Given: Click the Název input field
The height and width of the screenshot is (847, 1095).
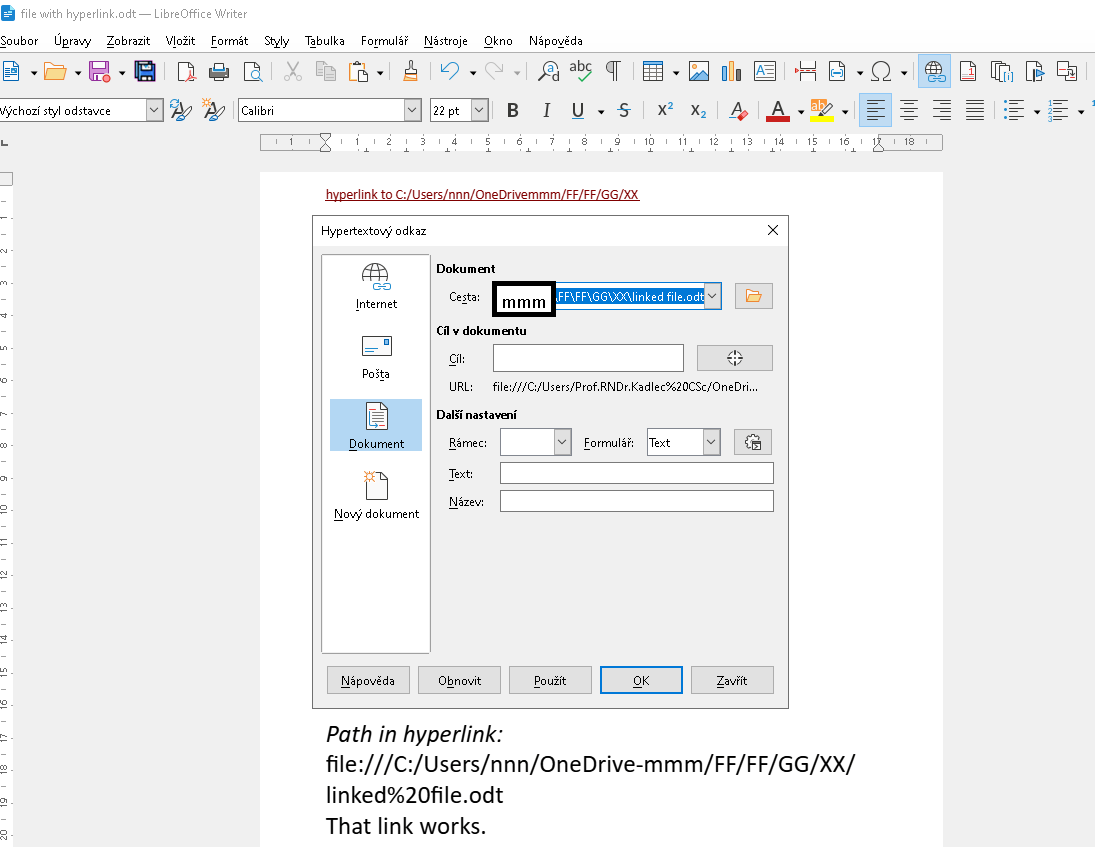Looking at the screenshot, I should tap(637, 501).
